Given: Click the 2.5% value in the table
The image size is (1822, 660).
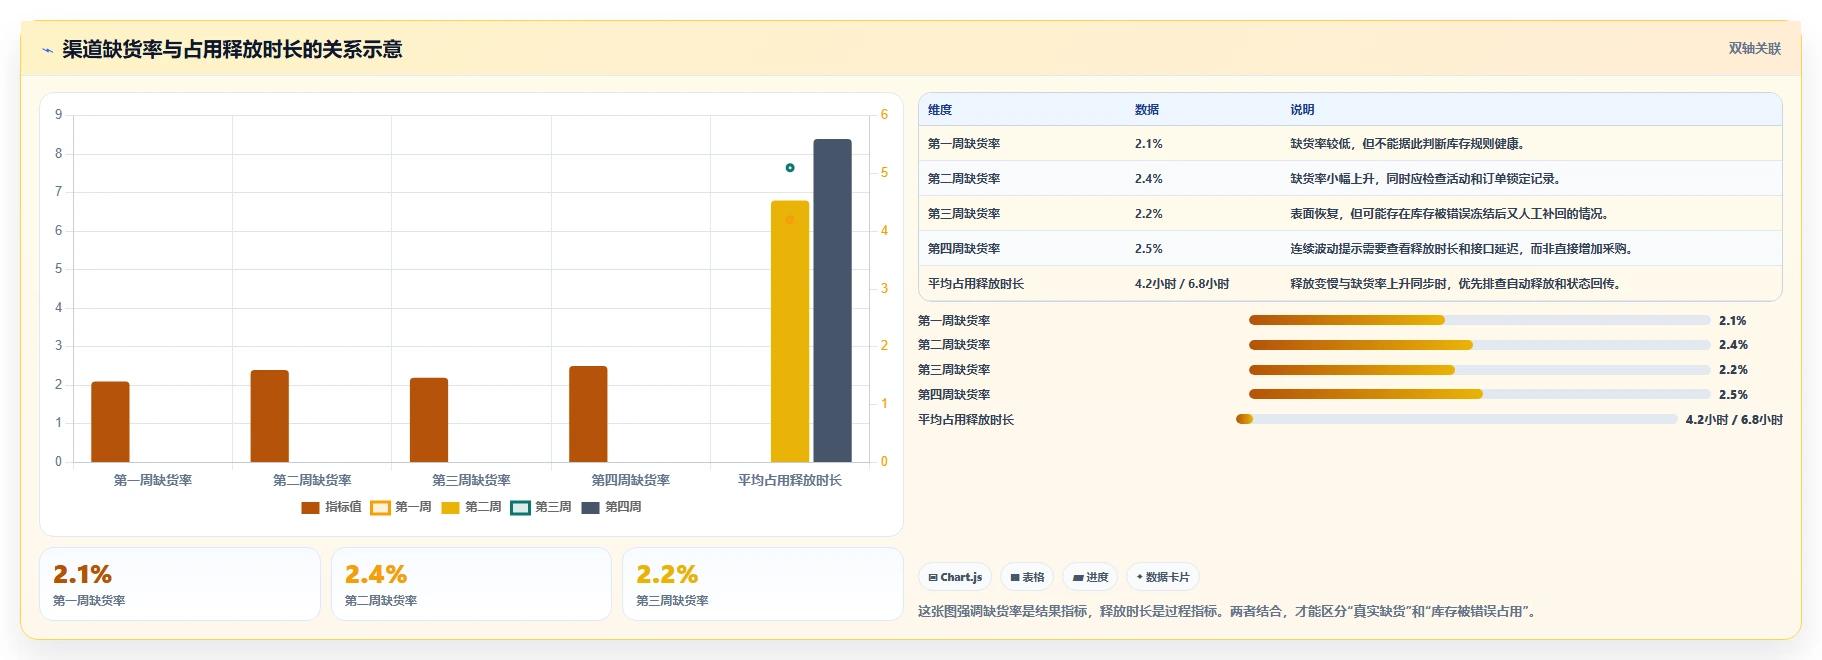Looking at the screenshot, I should (x=1149, y=249).
